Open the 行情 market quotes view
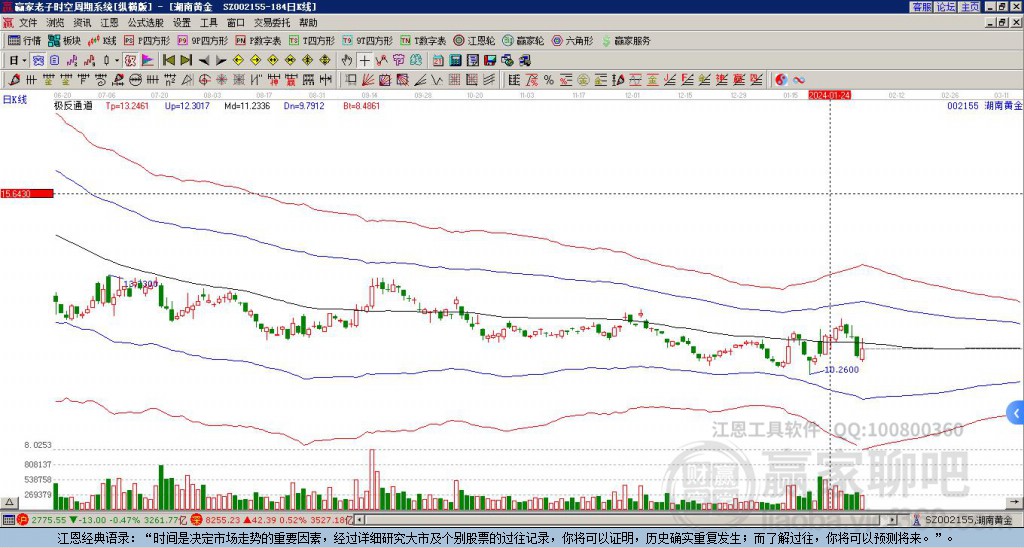 coord(24,41)
